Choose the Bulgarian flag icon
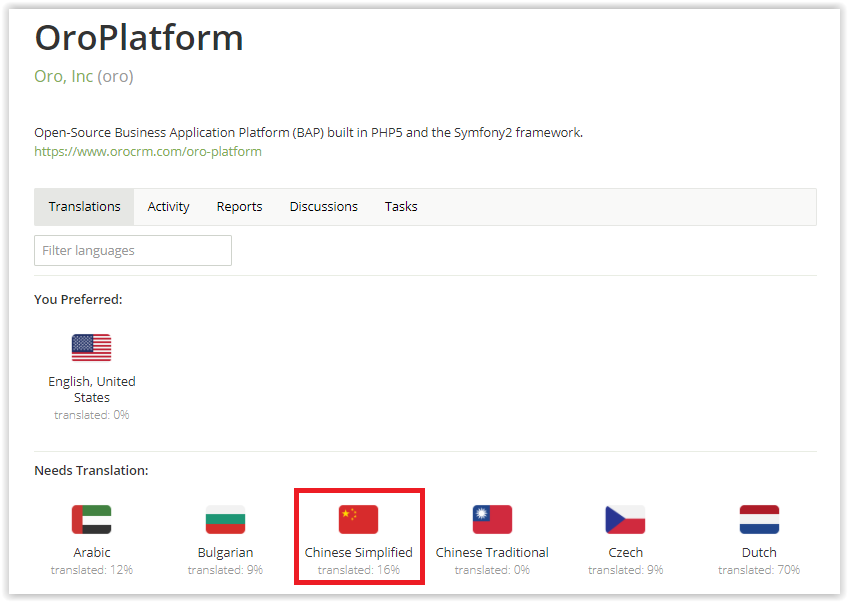The height and width of the screenshot is (602, 848). (226, 519)
